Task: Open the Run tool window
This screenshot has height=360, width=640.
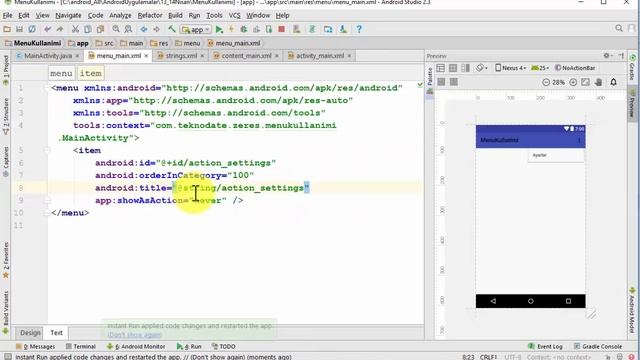Action: [189, 346]
